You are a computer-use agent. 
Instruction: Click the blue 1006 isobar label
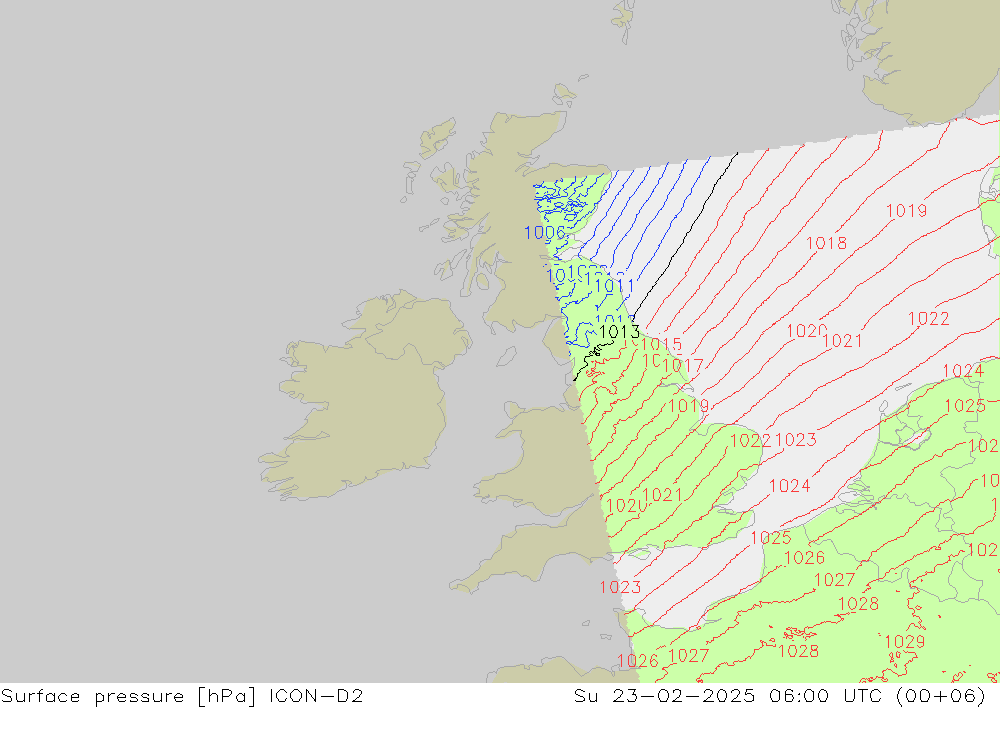pyautogui.click(x=544, y=233)
